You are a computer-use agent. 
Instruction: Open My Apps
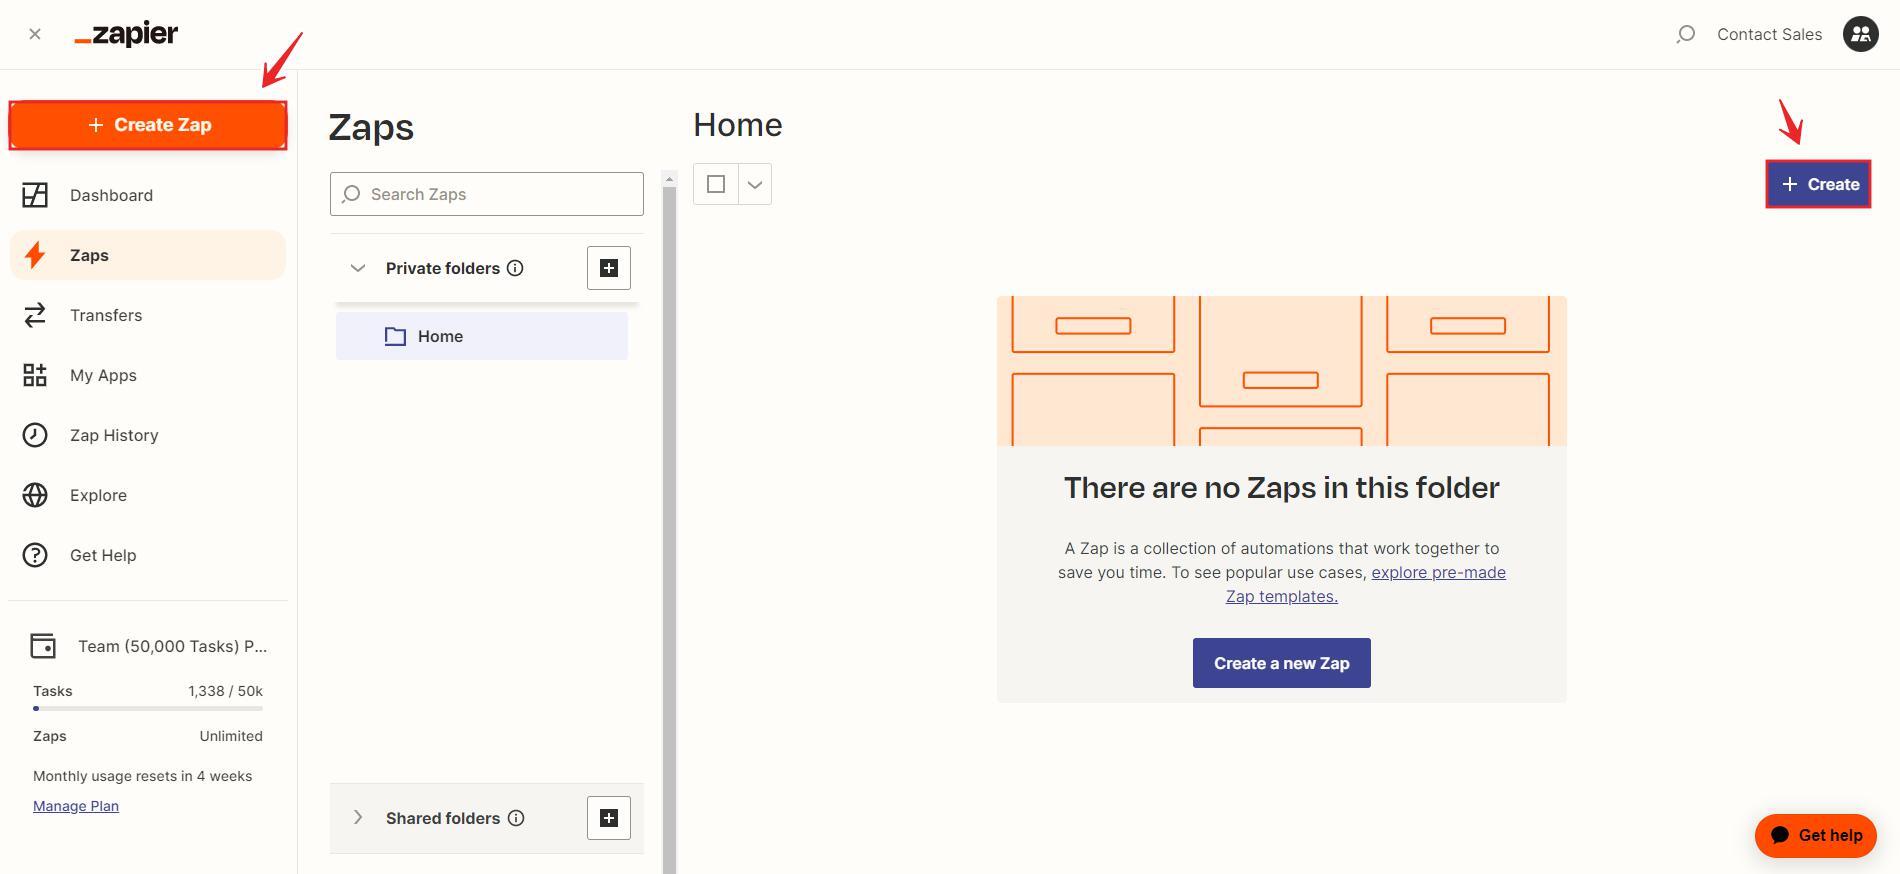(148, 375)
